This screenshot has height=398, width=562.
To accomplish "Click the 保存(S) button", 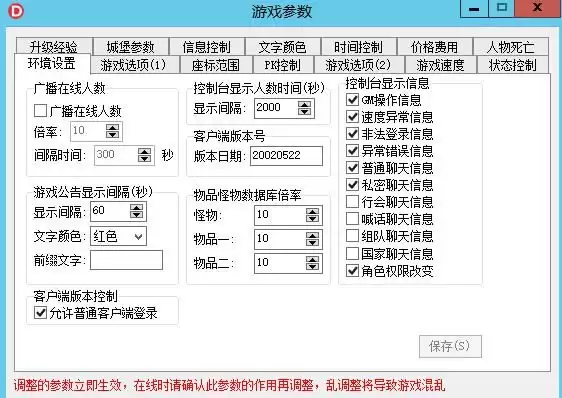I will [450, 346].
